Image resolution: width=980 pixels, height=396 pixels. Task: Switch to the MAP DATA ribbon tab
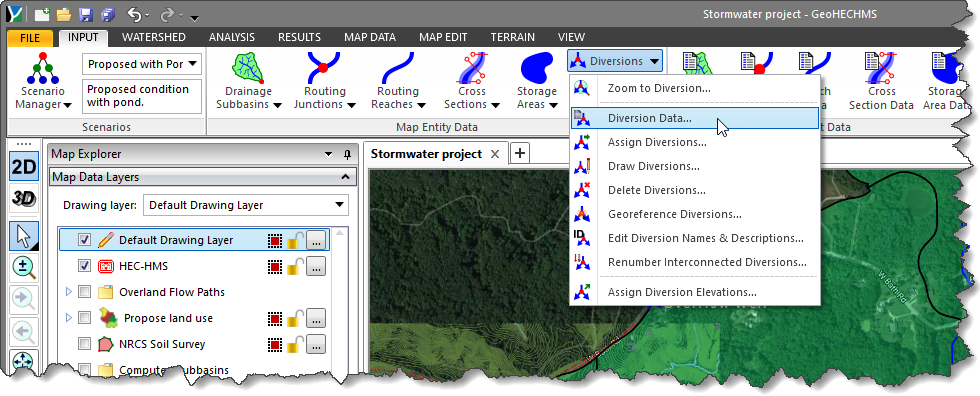(x=370, y=37)
